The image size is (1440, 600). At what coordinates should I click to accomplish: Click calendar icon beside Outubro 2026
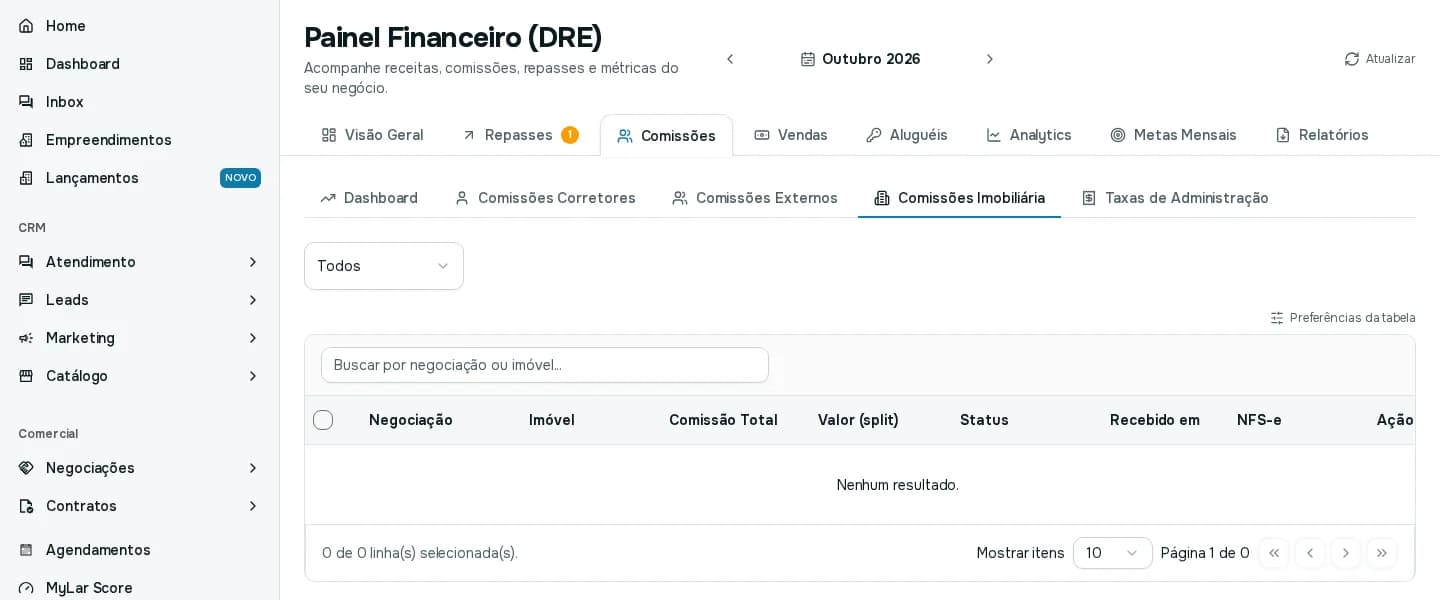coord(808,59)
